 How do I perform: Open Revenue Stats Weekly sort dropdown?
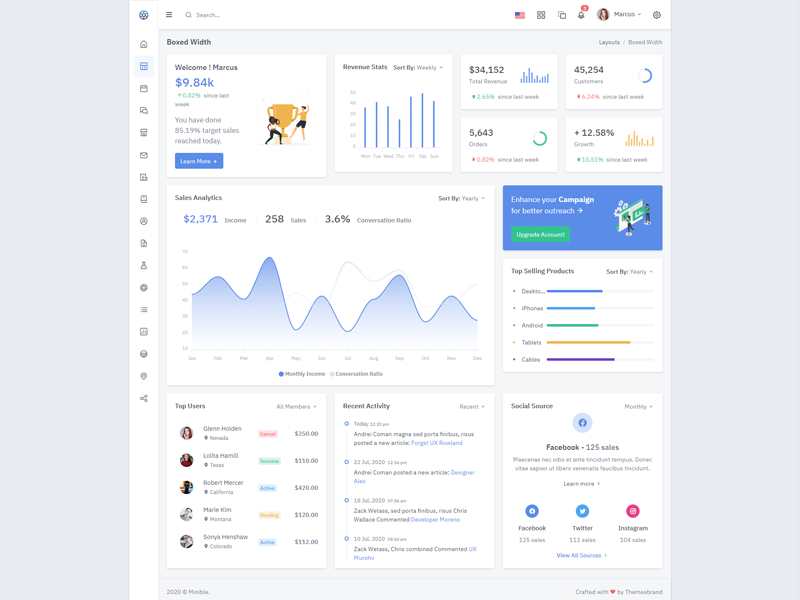click(x=418, y=68)
